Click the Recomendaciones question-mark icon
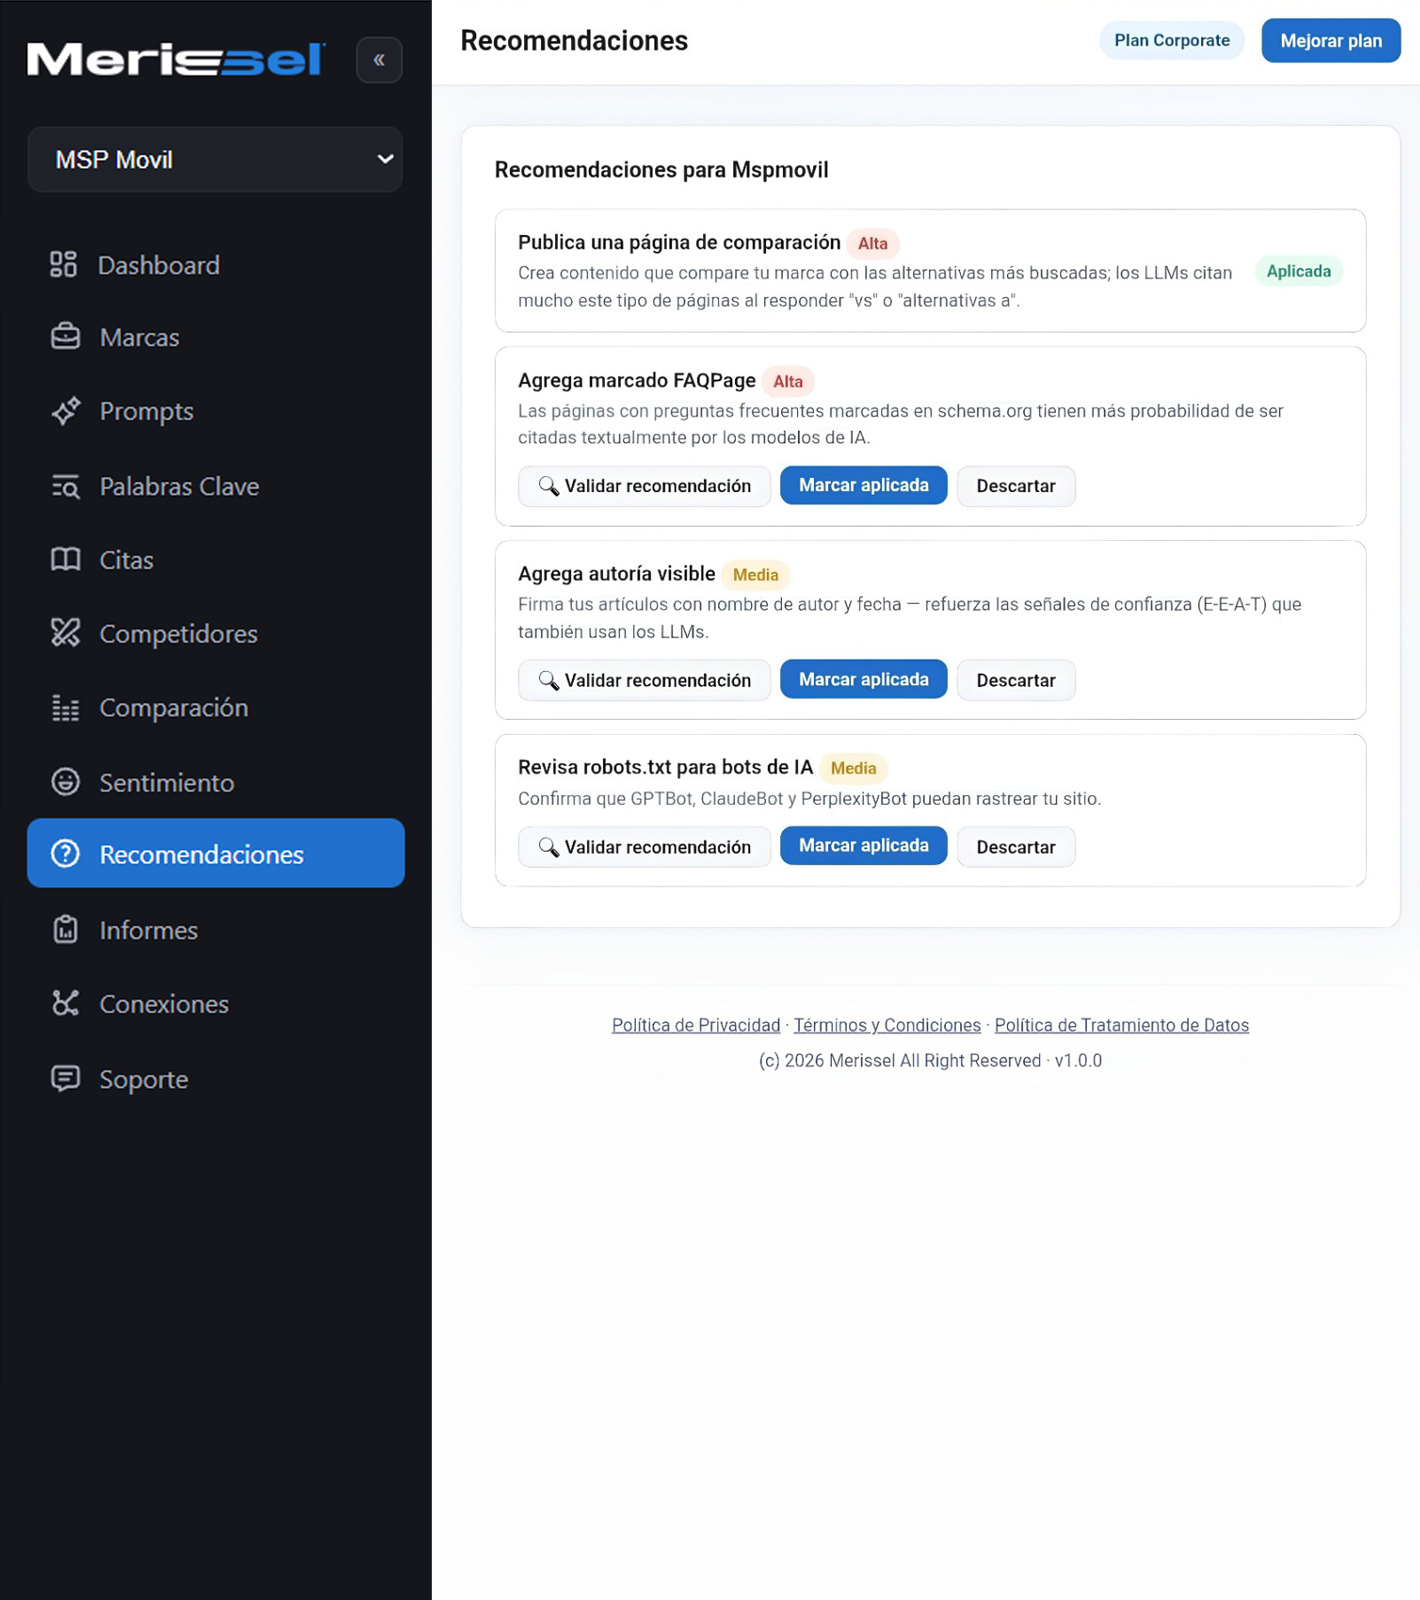Screen dimensions: 1420x1600 point(66,854)
